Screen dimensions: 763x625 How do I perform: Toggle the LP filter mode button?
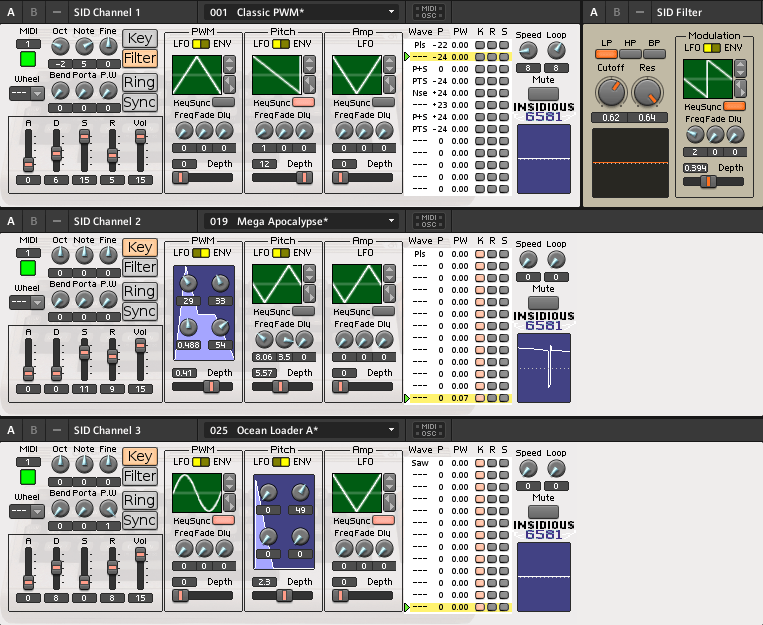[x=607, y=54]
